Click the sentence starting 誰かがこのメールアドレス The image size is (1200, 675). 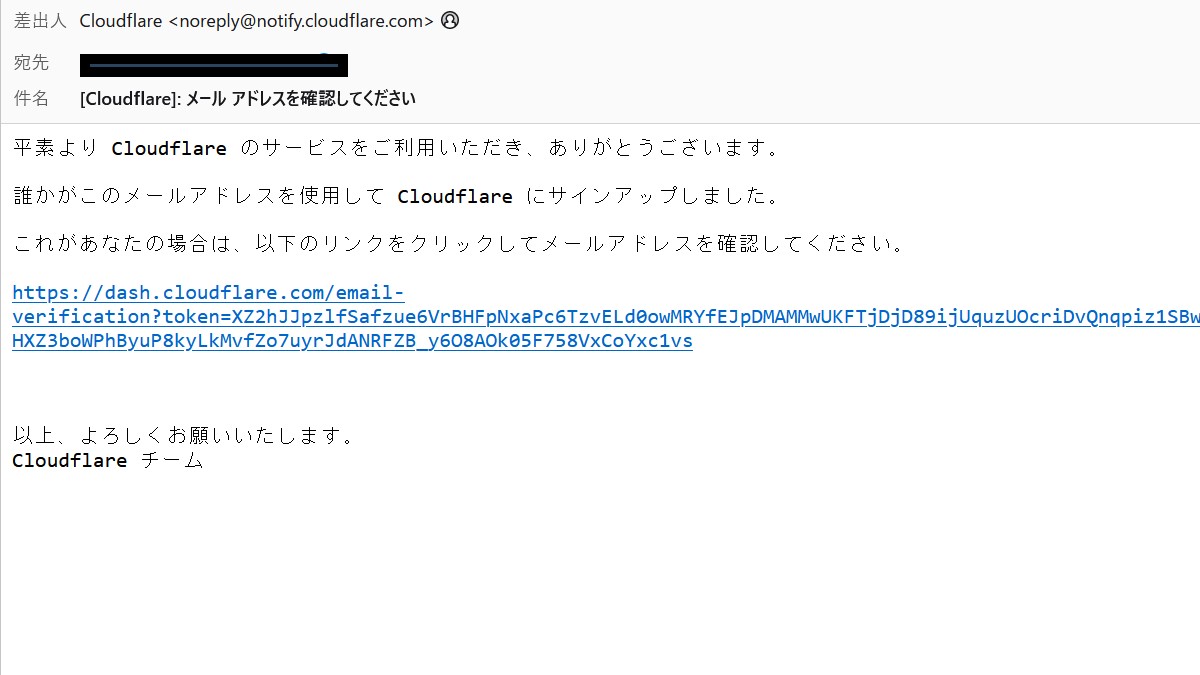click(x=396, y=197)
